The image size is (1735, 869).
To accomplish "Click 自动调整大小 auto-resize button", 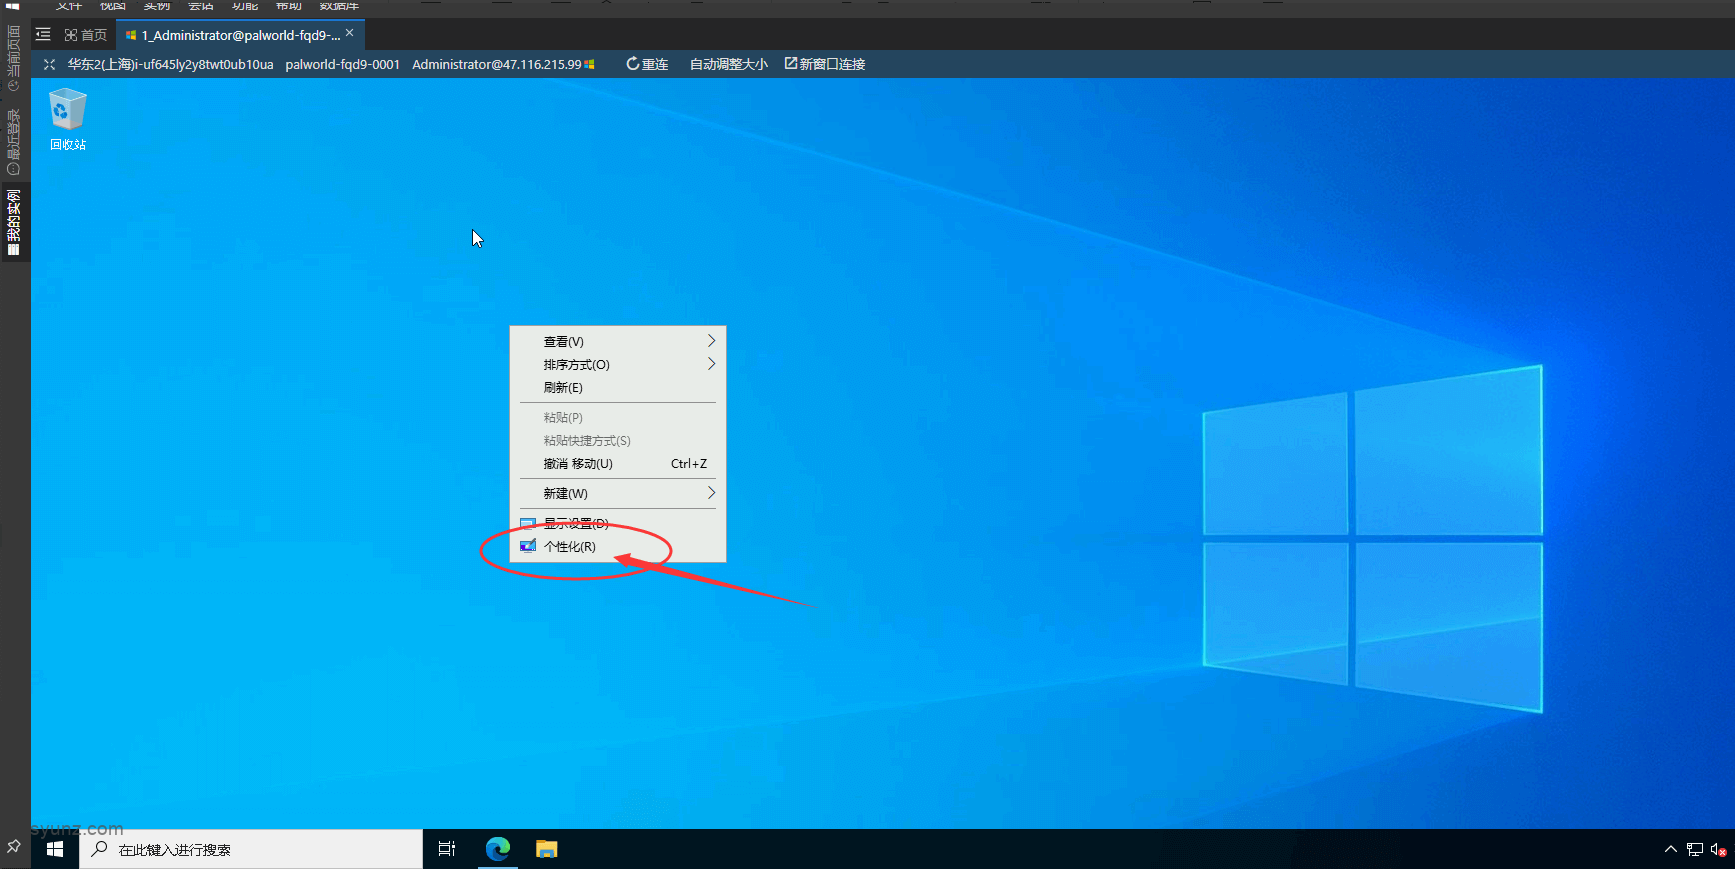I will [729, 64].
